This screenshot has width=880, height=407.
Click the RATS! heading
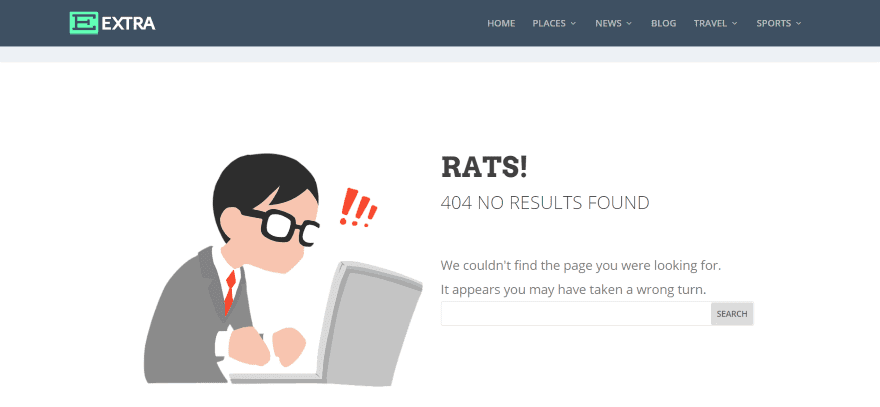point(484,167)
